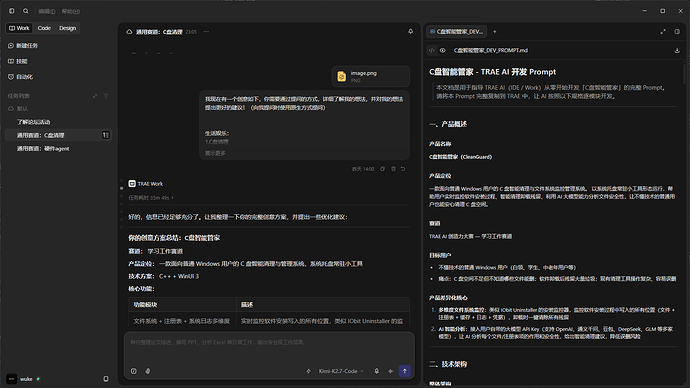Switch to the Design mode tab

(67, 28)
